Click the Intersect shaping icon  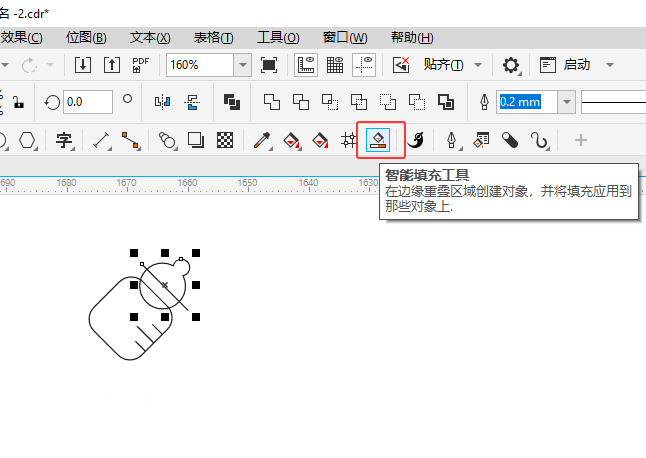point(330,102)
